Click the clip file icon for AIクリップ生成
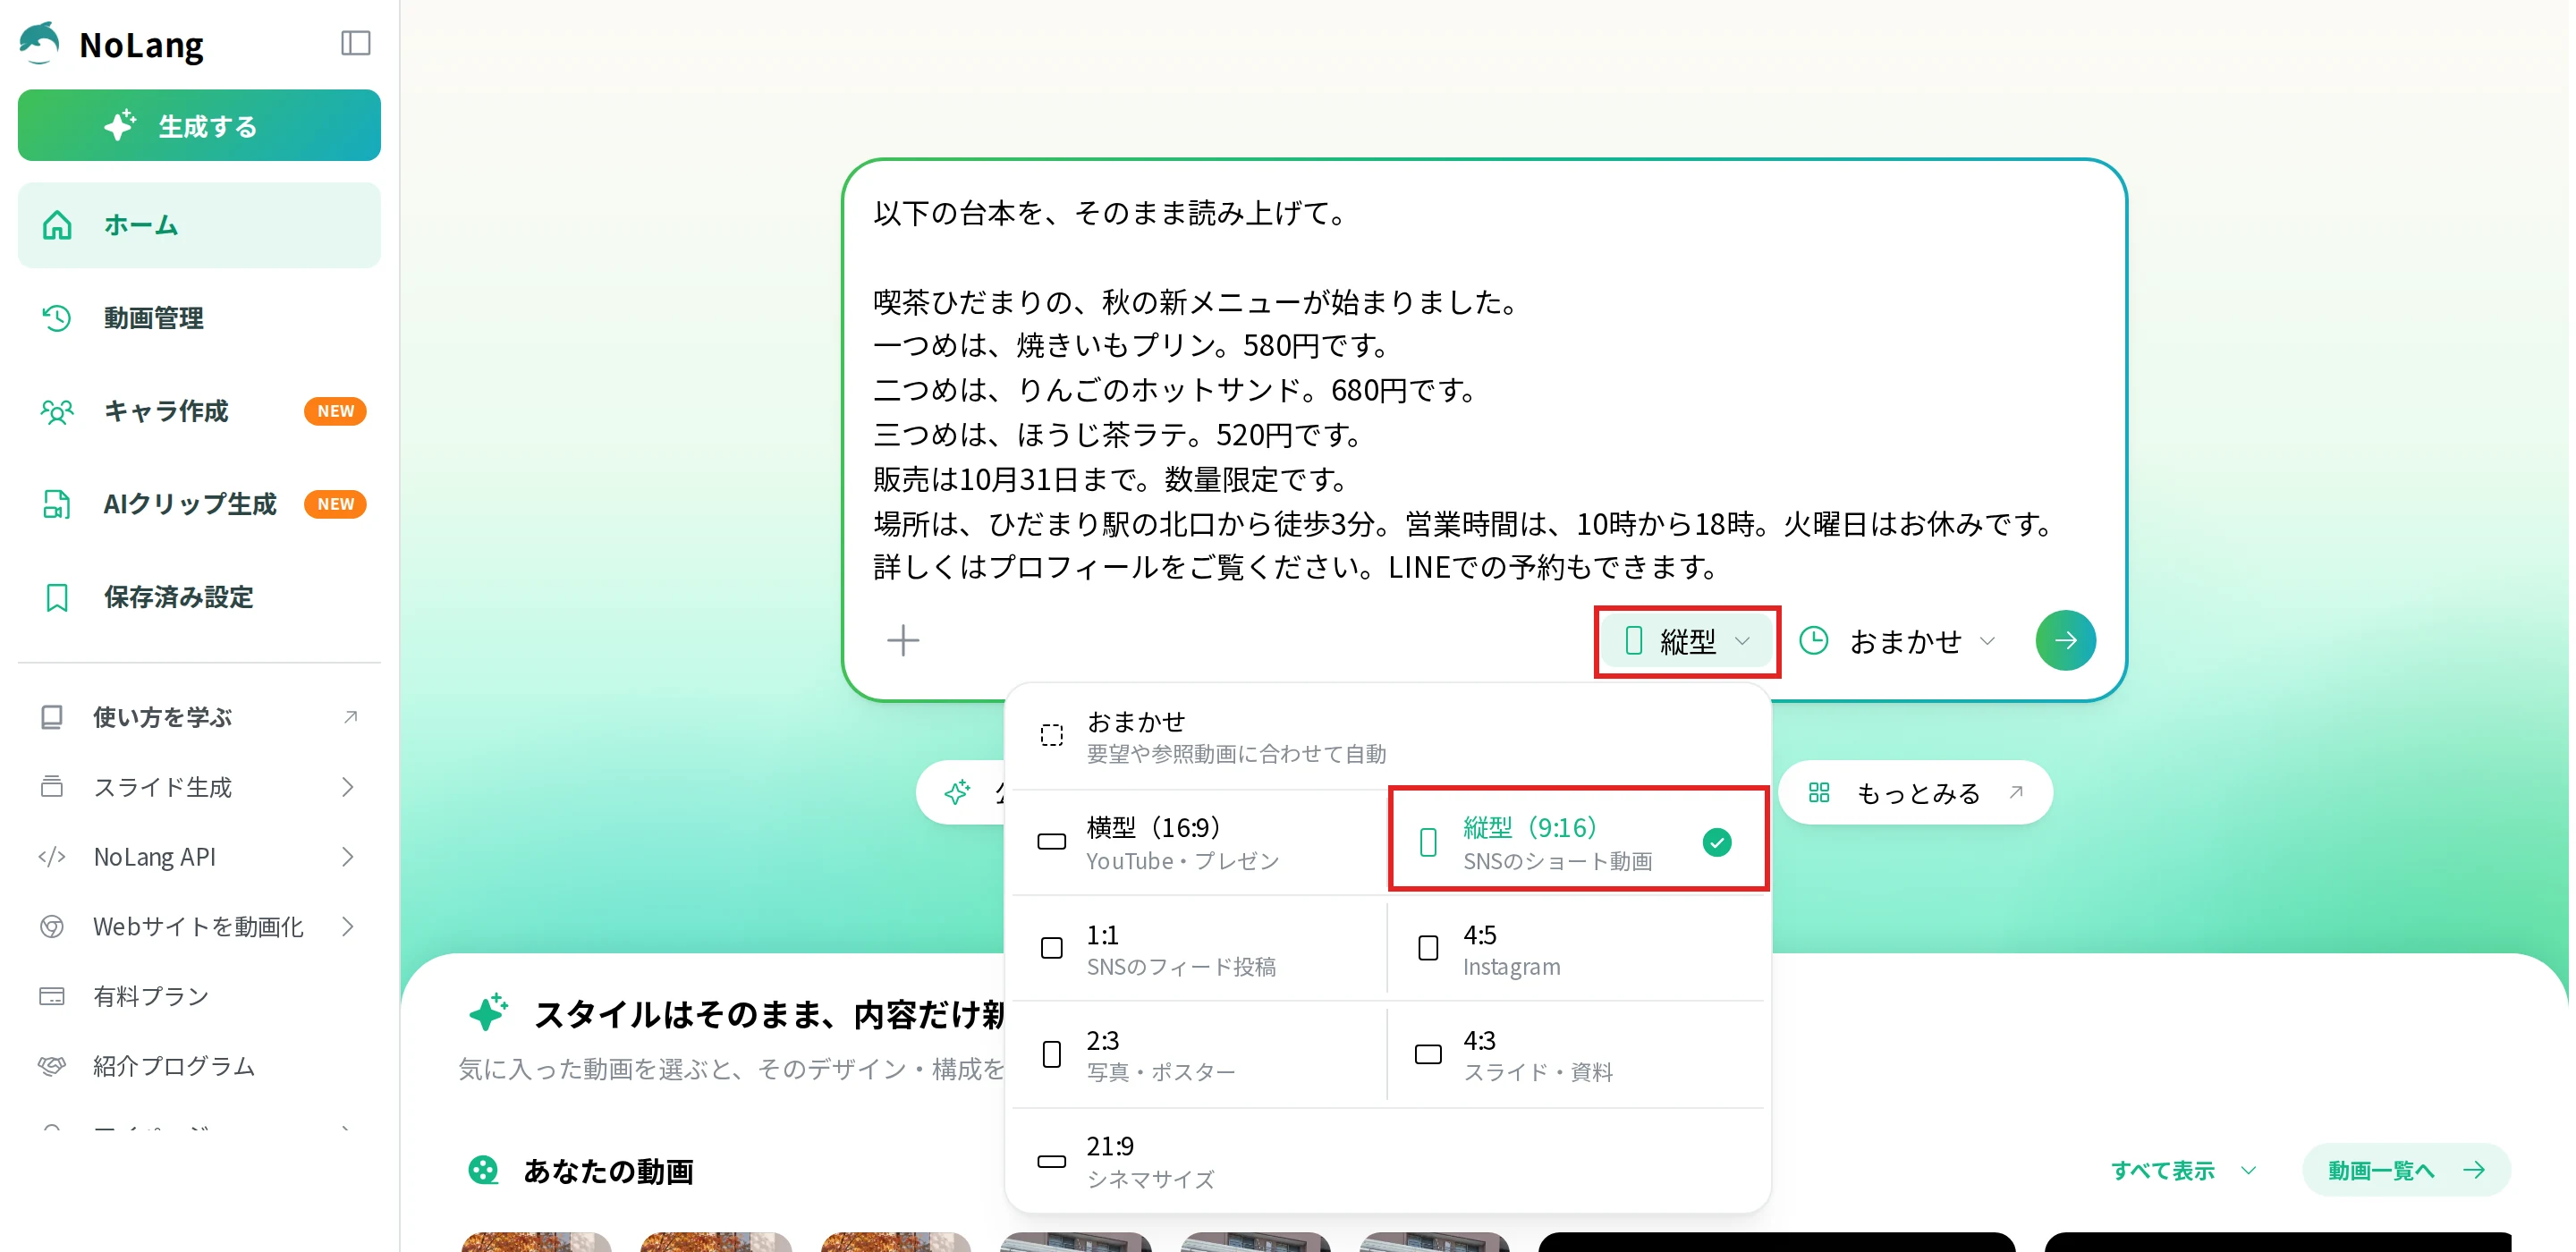The image size is (2576, 1252). click(x=57, y=504)
